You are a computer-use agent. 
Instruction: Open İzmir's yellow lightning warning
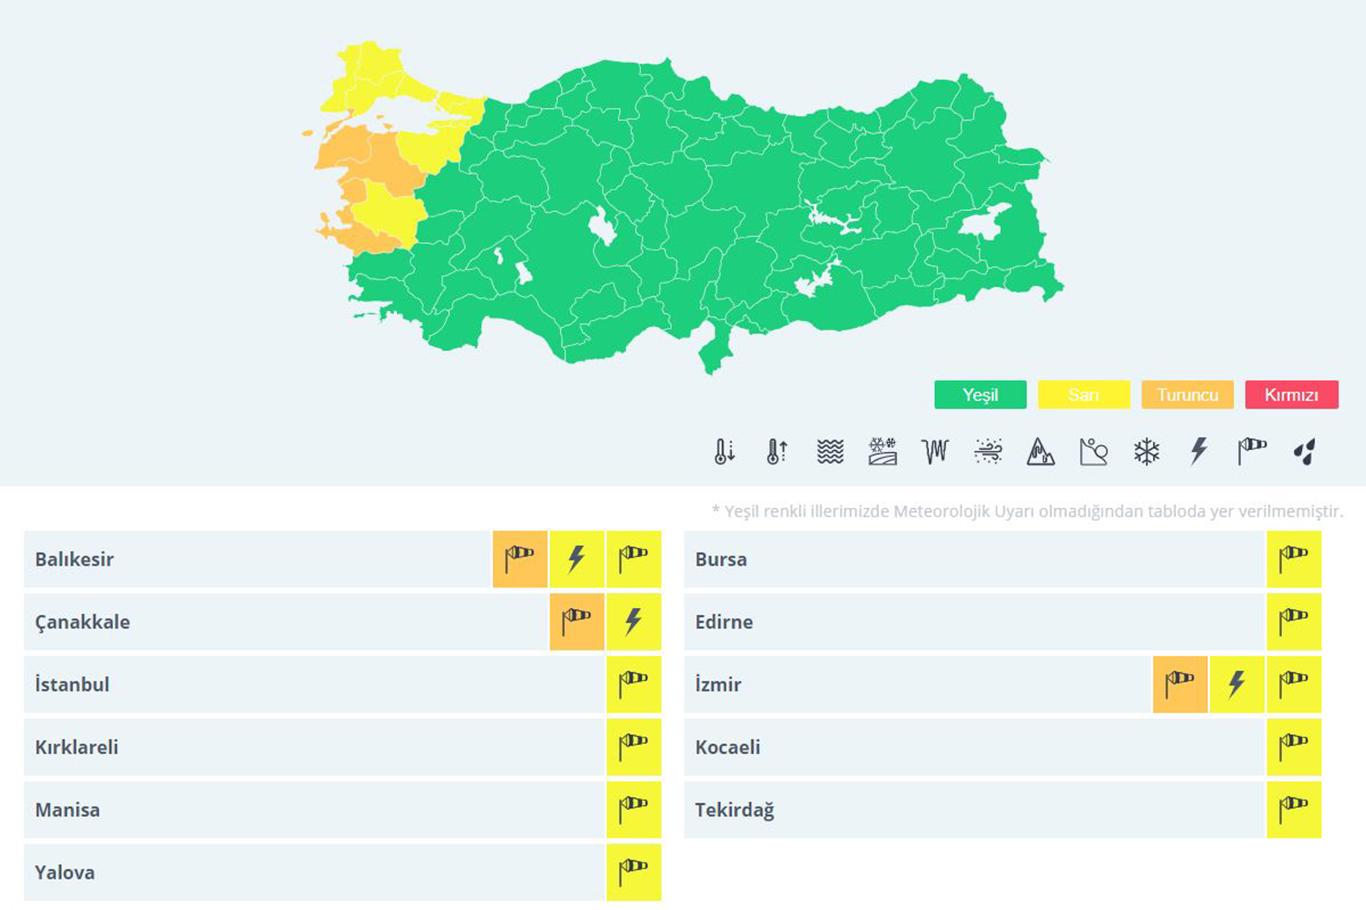[1237, 685]
